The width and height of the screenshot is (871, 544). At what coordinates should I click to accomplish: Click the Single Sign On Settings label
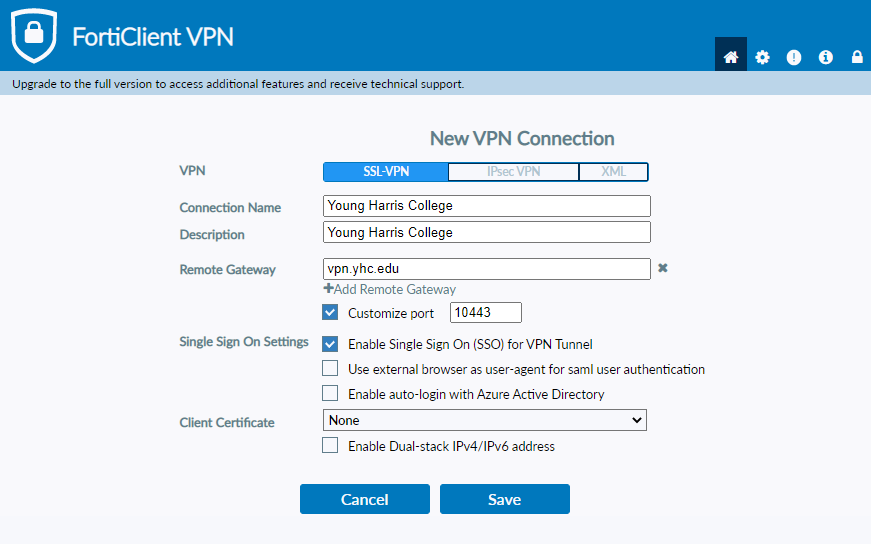243,342
